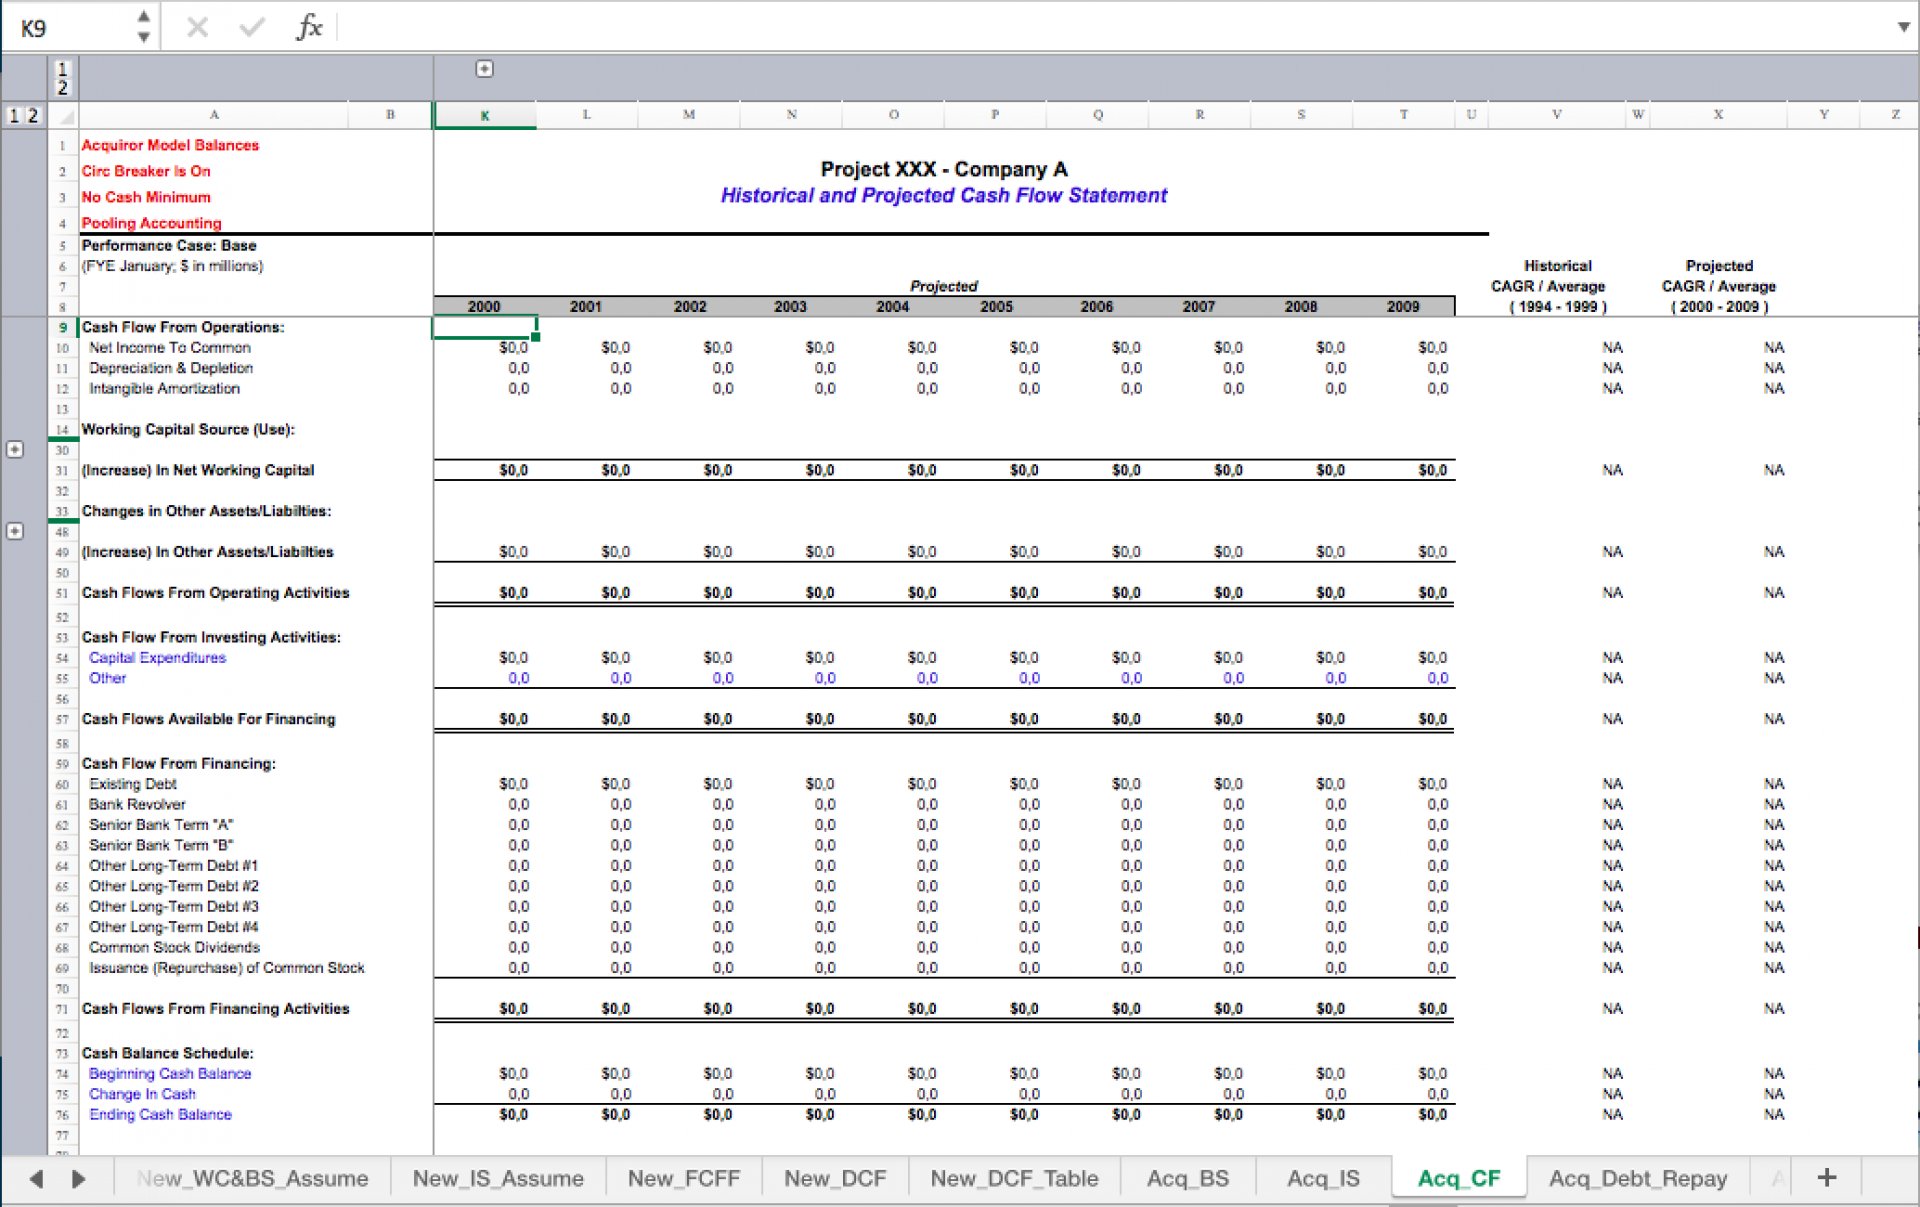Expand the Other Assets/Liabilities row group

point(15,531)
